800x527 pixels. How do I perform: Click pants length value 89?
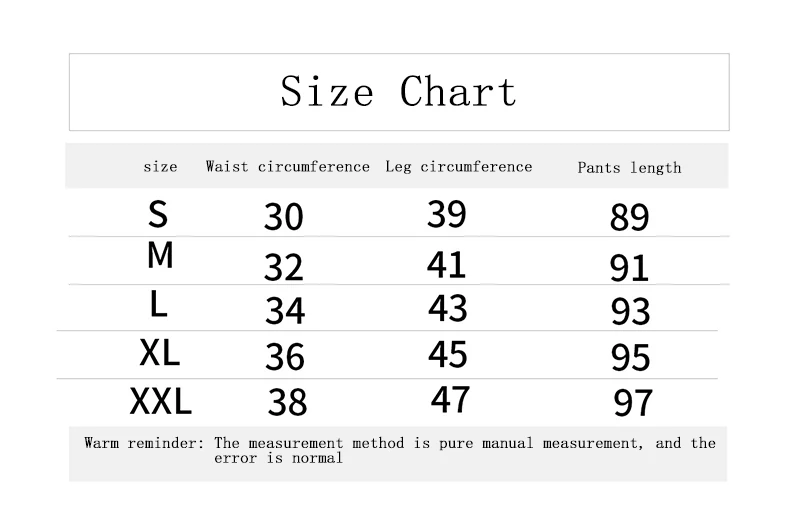[x=630, y=217]
